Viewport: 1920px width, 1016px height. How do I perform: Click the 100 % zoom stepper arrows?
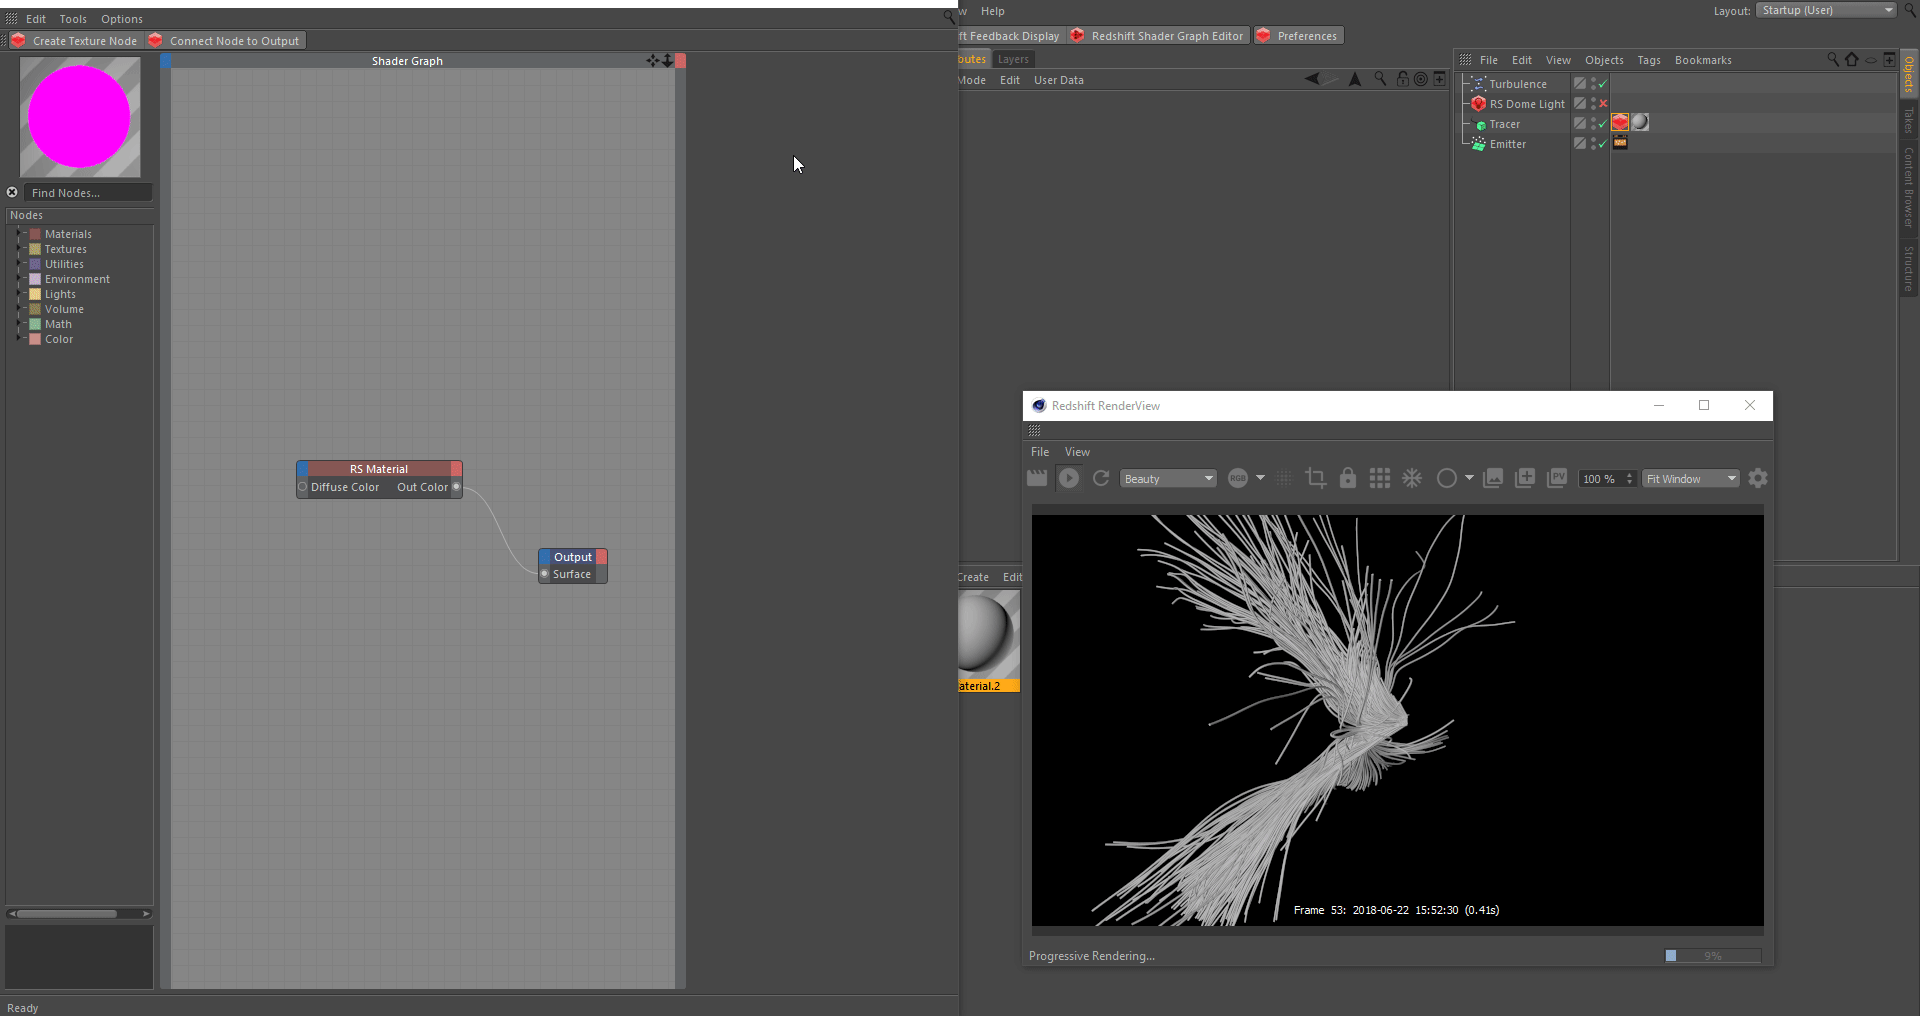[x=1629, y=479]
